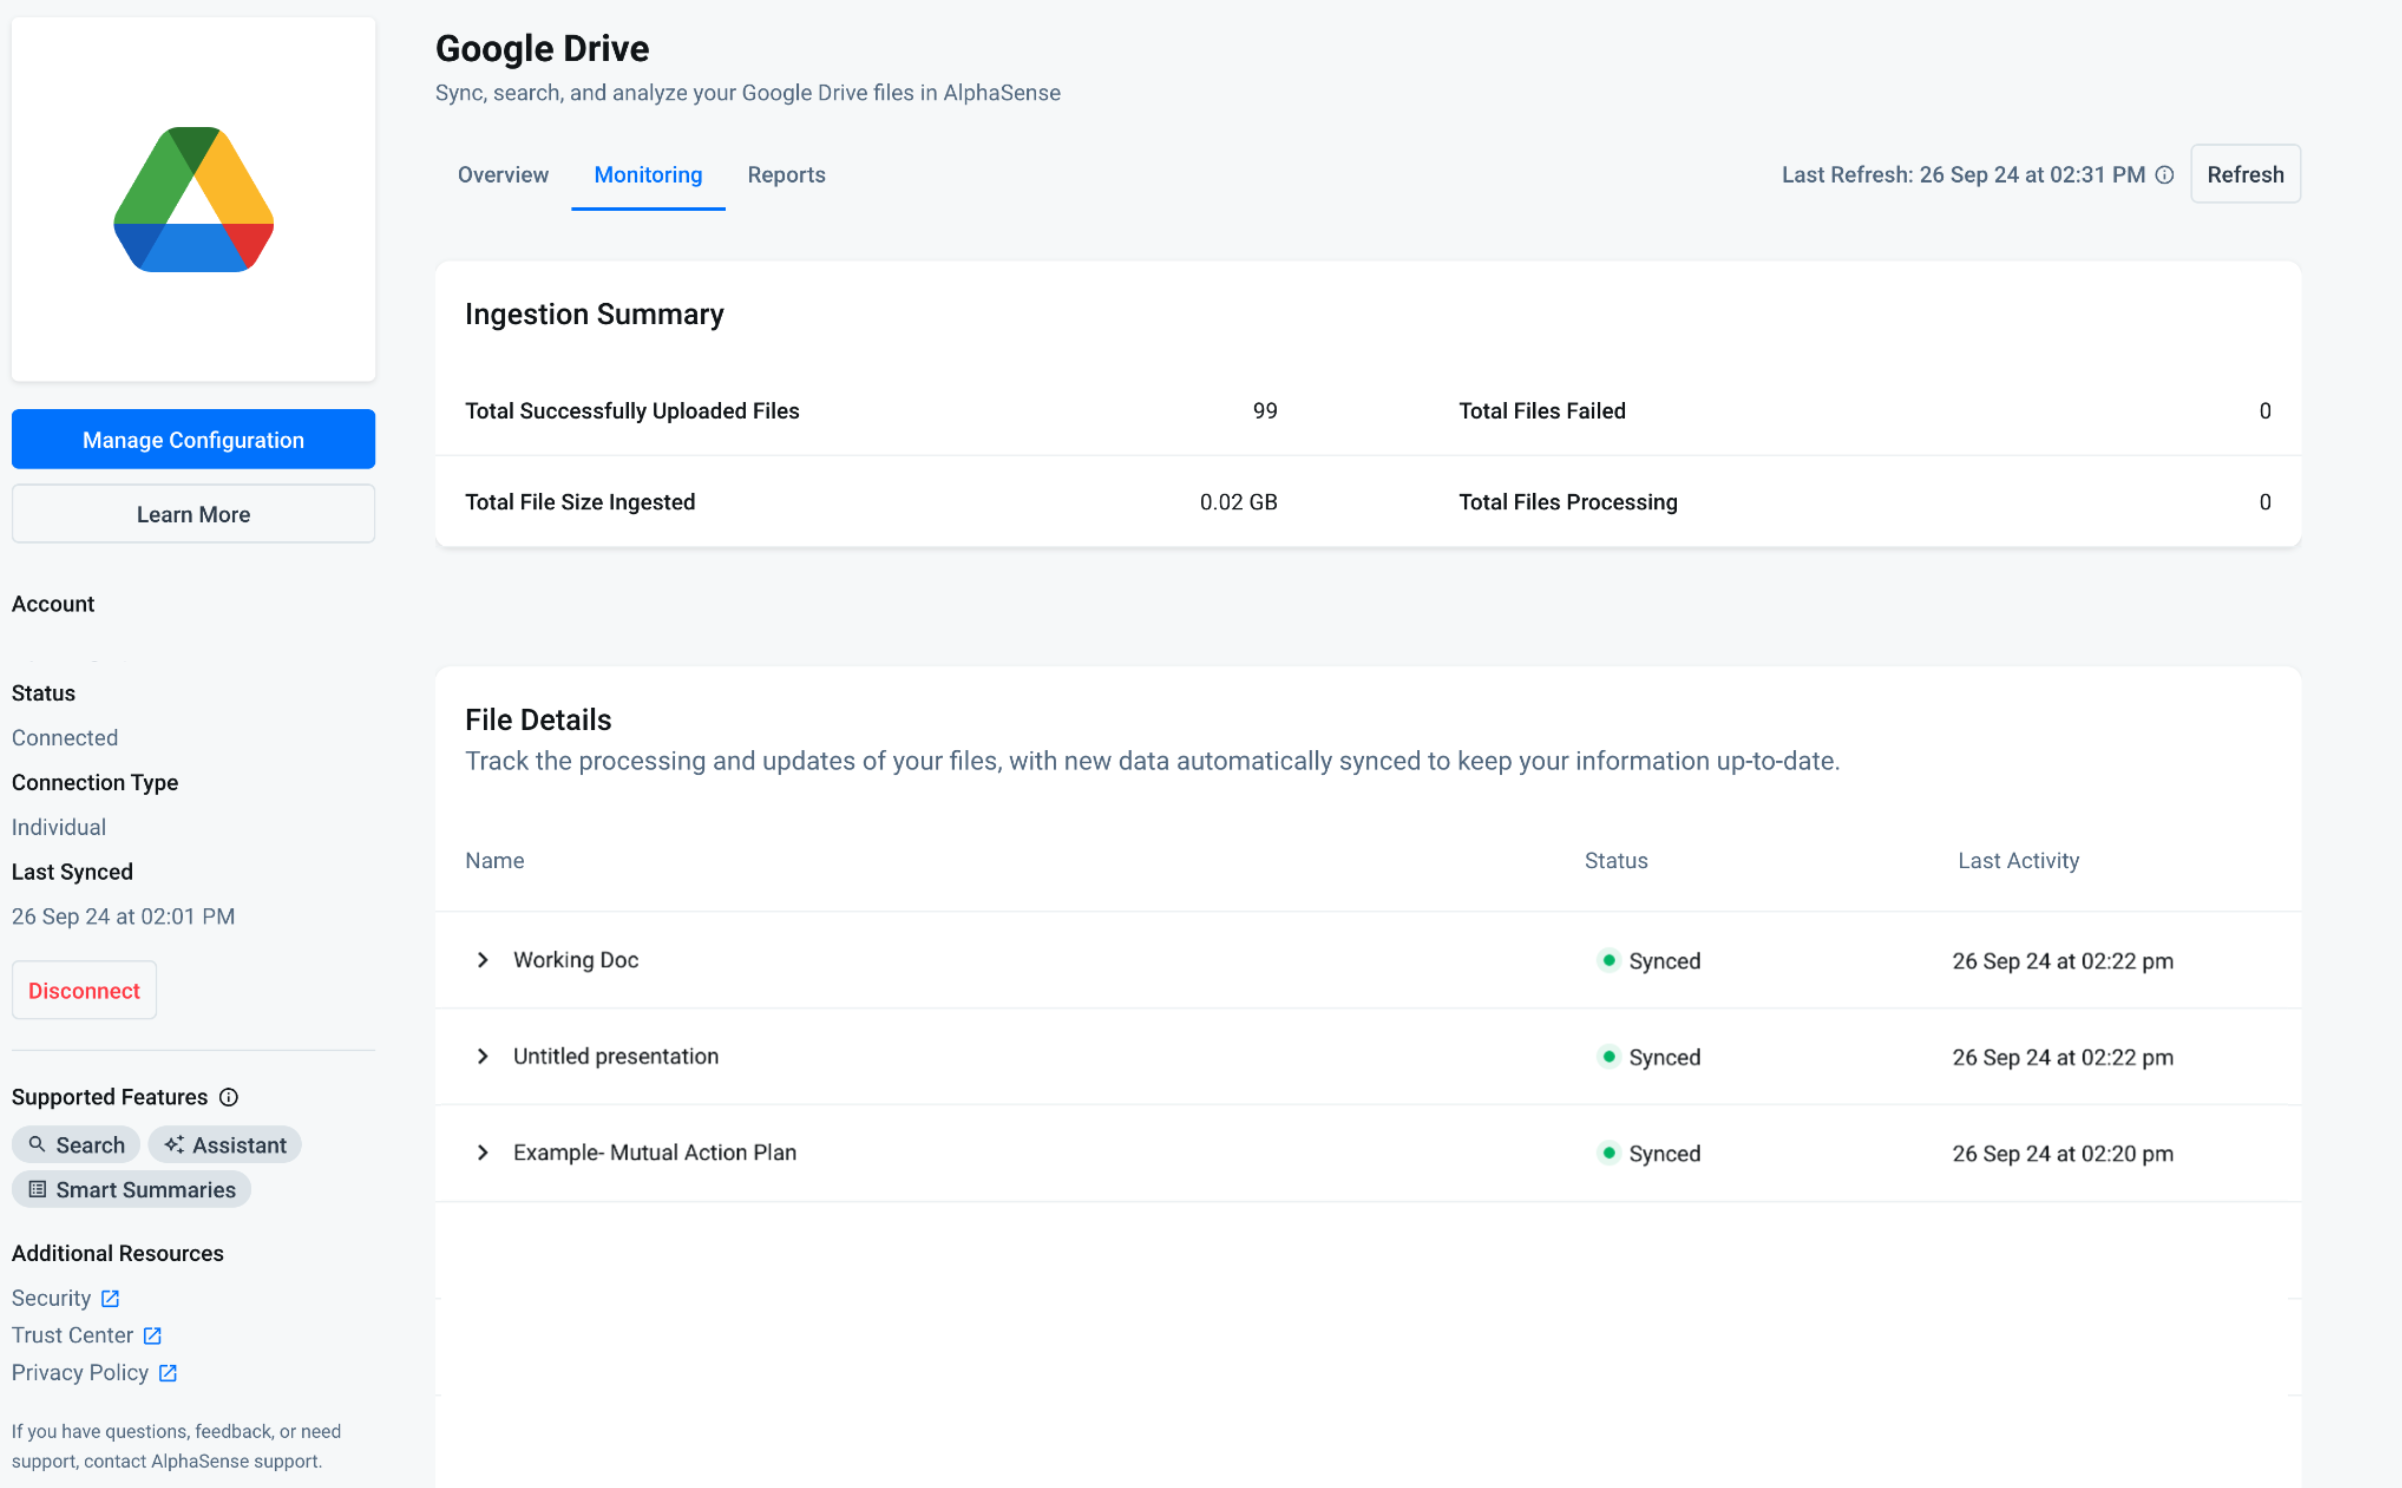This screenshot has height=1488, width=2402.
Task: Click the Total Files Processing label
Action: [x=1567, y=502]
